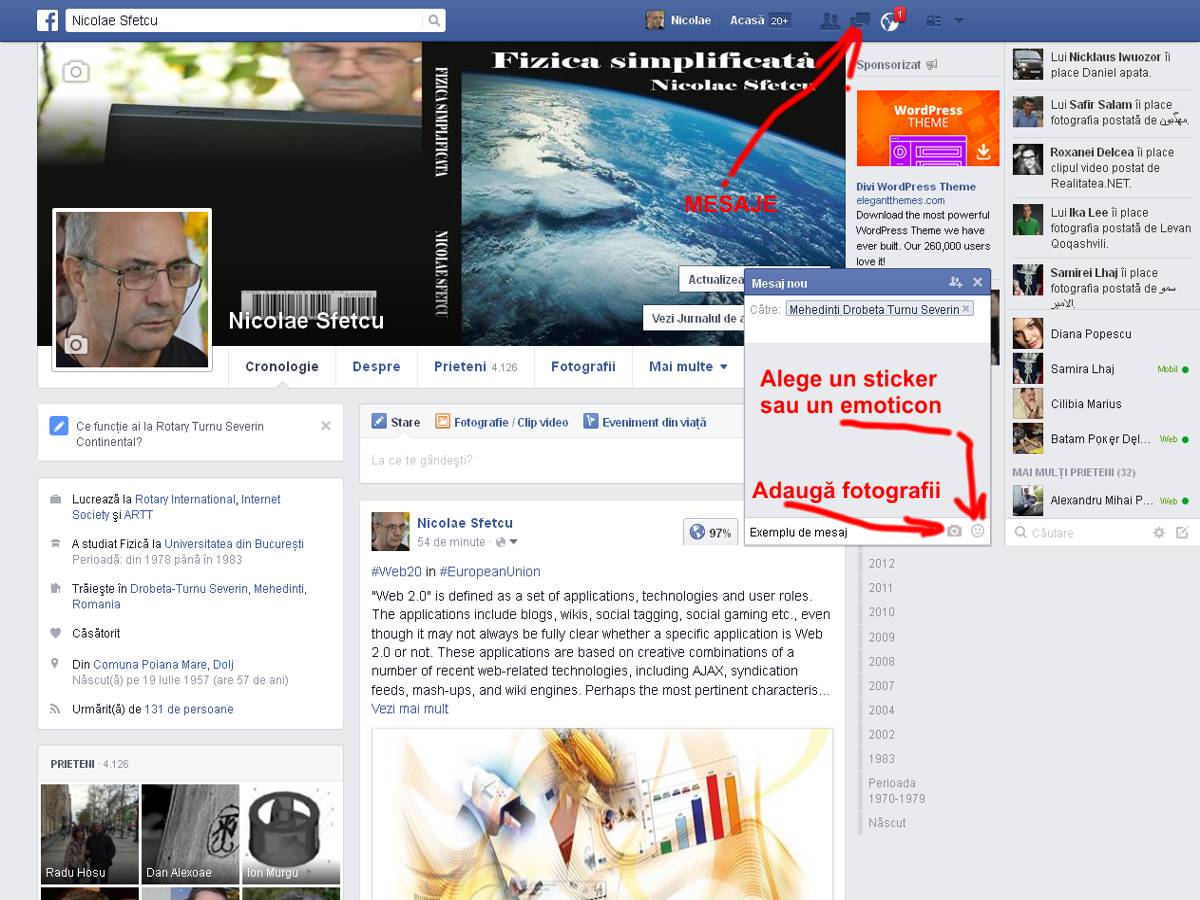Viewport: 1200px width, 900px height.
Task: Open chat with Alexandru Mihai P...
Action: click(x=1102, y=500)
